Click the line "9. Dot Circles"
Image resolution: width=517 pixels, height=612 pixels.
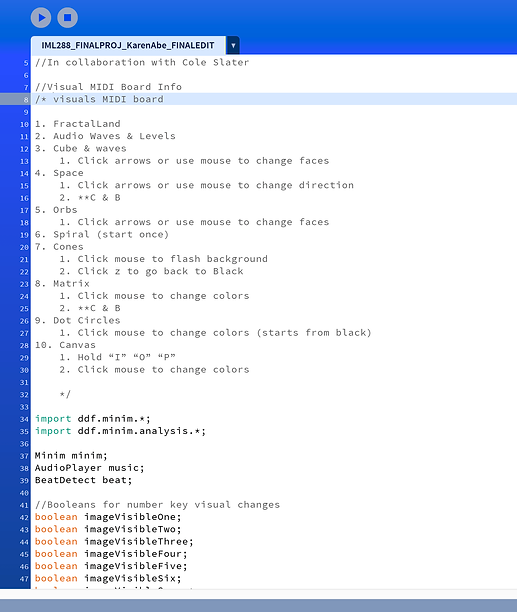coord(78,320)
